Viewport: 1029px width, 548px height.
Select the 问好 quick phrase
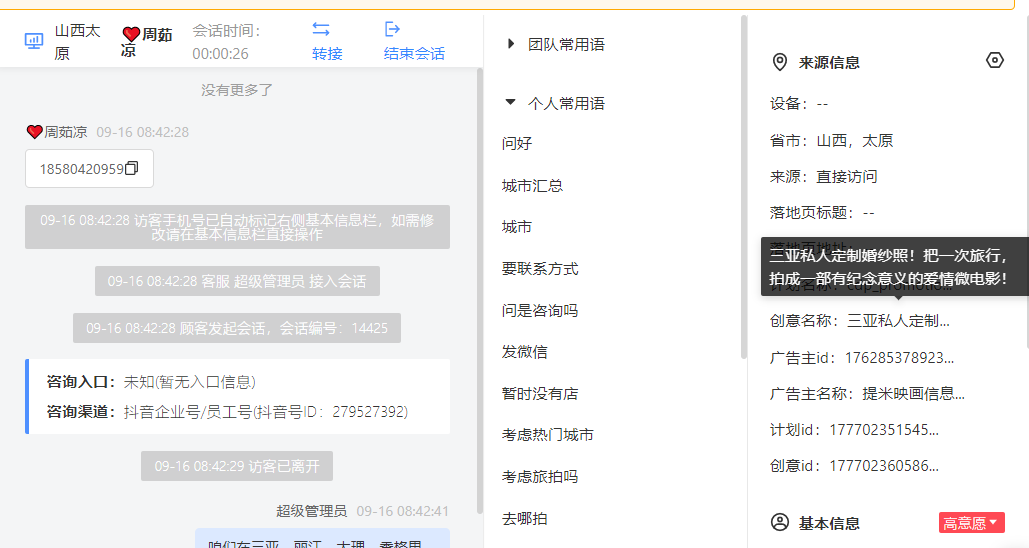click(517, 144)
